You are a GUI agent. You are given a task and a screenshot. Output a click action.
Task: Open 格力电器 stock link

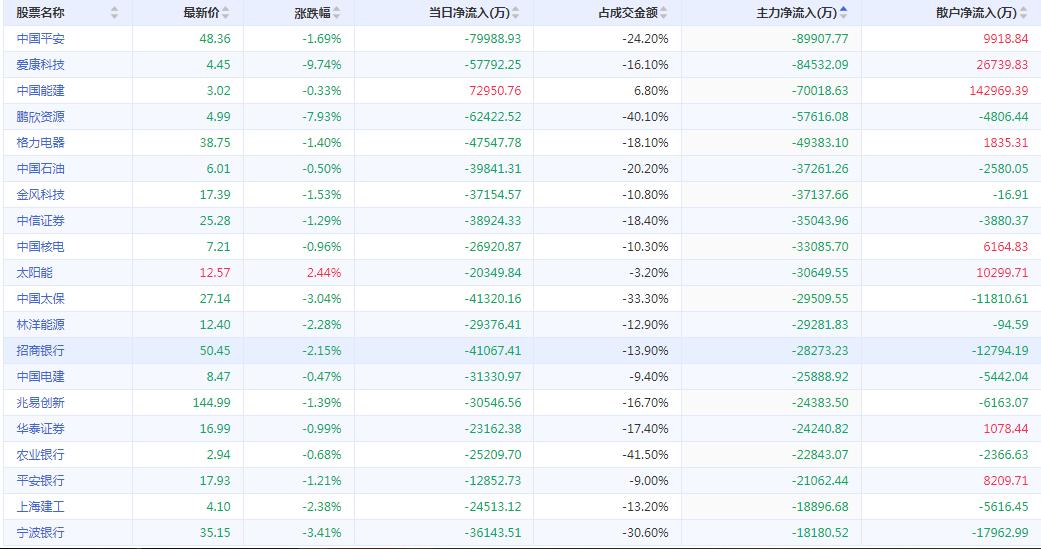click(x=40, y=143)
